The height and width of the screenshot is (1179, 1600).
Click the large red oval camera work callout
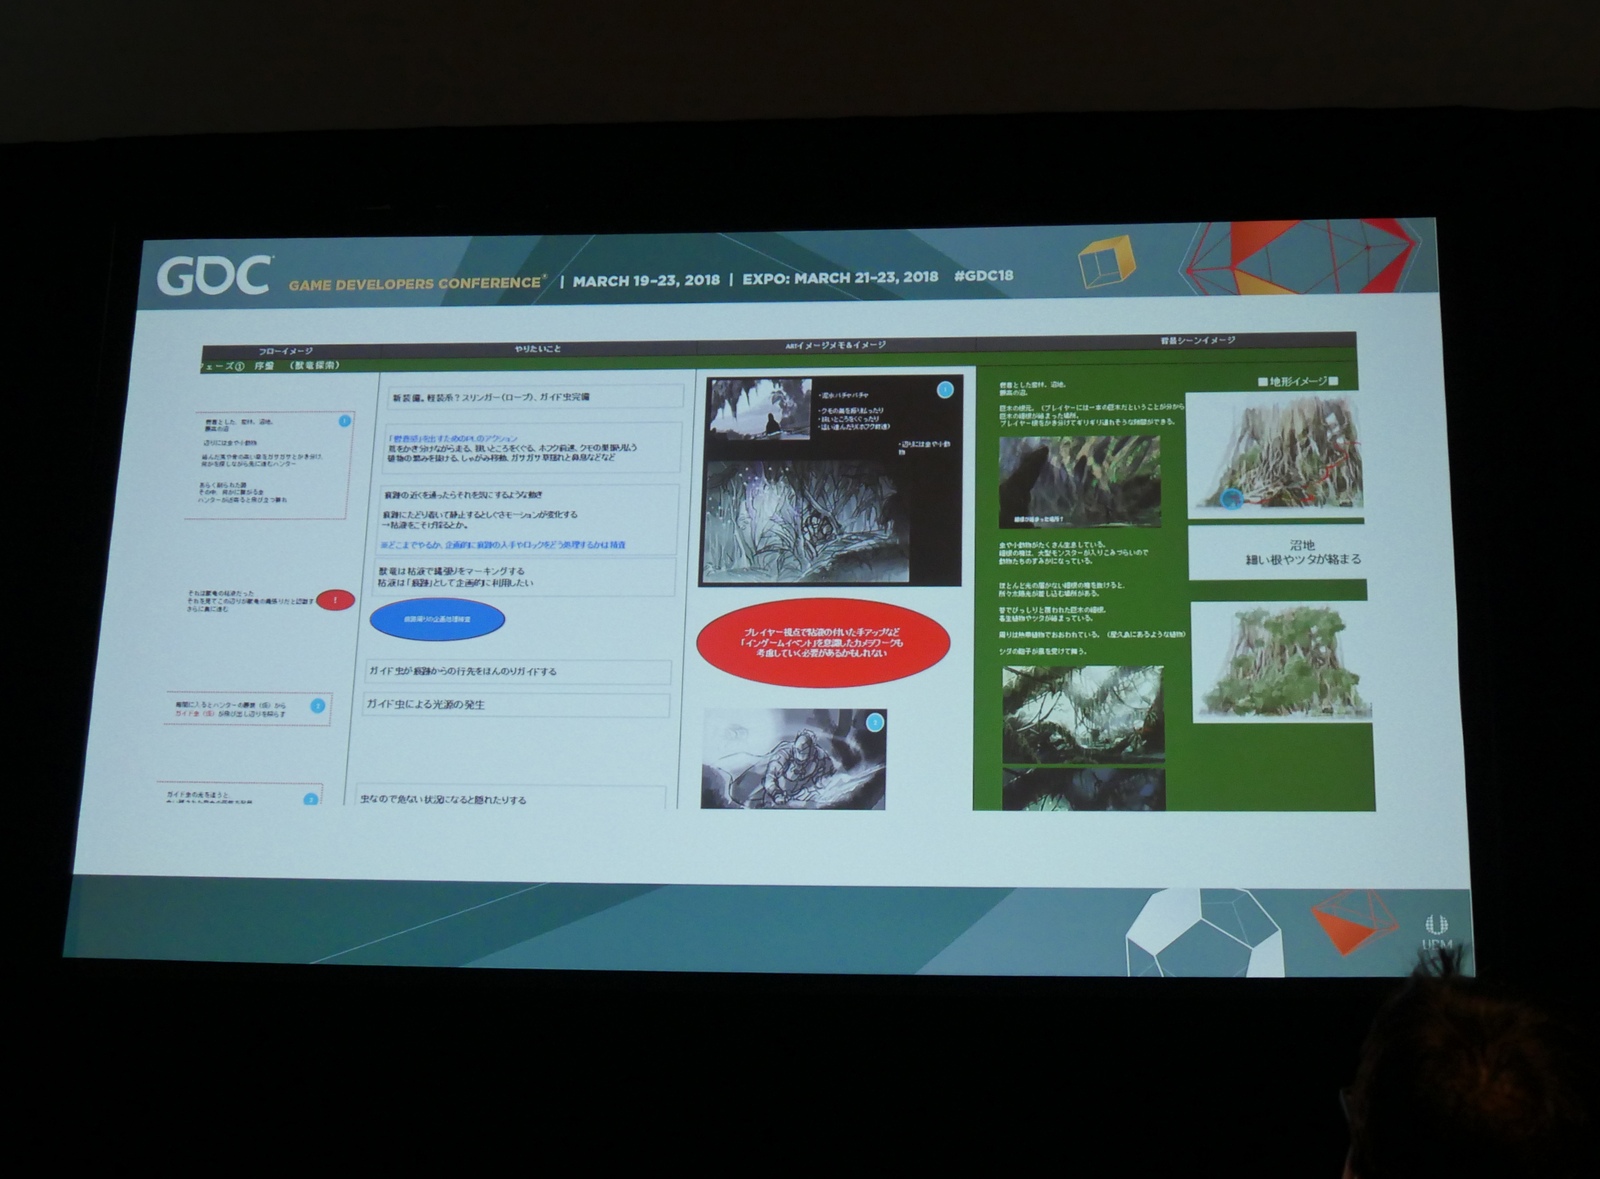[822, 643]
